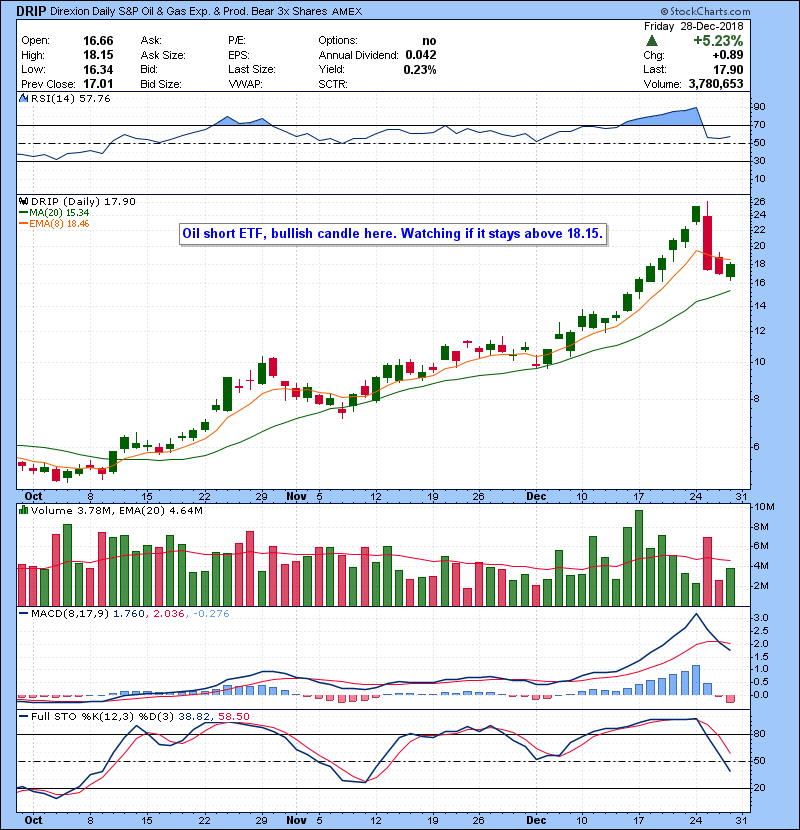This screenshot has height=830, width=800.
Task: Click the Low value 16.34
Action: 98,69
